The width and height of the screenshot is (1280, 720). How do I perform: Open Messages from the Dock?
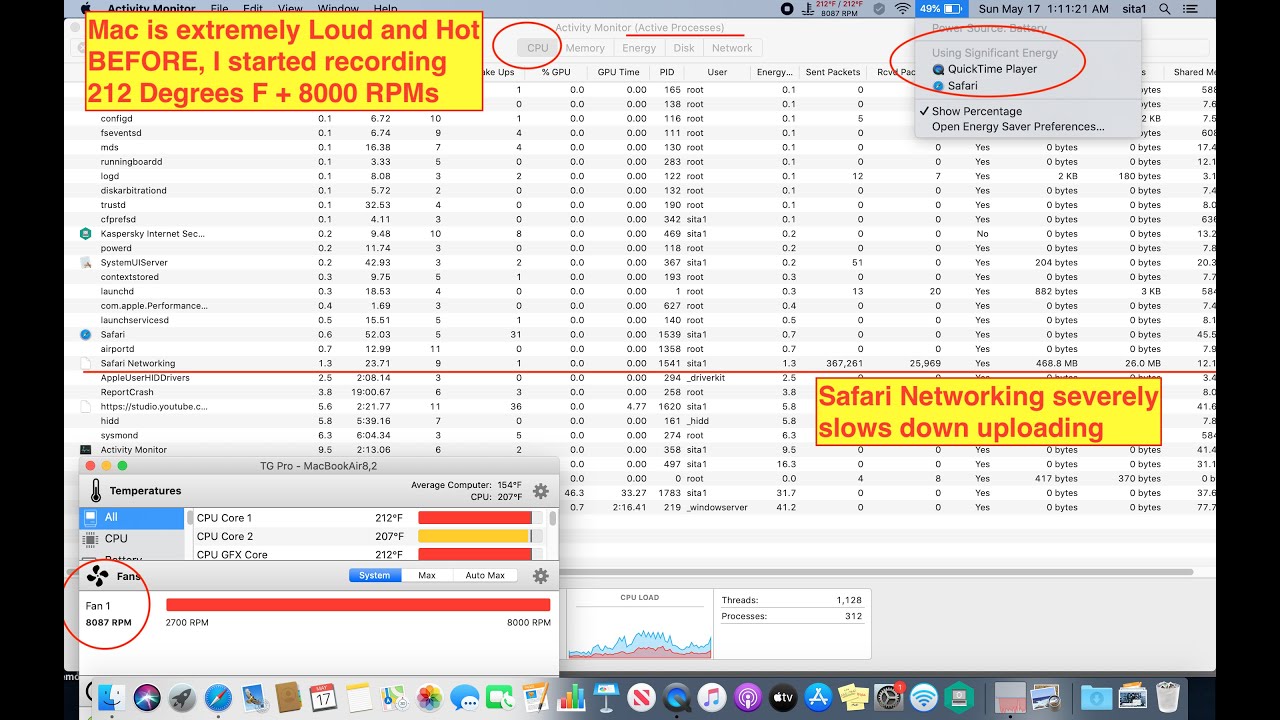tap(465, 697)
